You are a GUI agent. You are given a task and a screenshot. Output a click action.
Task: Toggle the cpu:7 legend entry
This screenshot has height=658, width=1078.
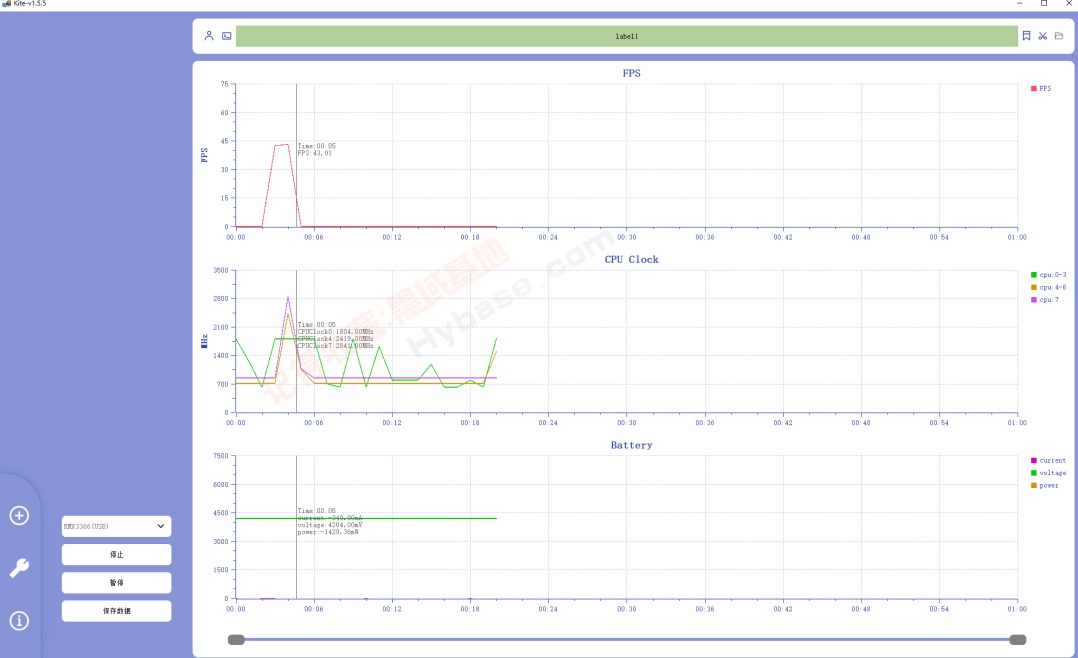pos(1045,300)
